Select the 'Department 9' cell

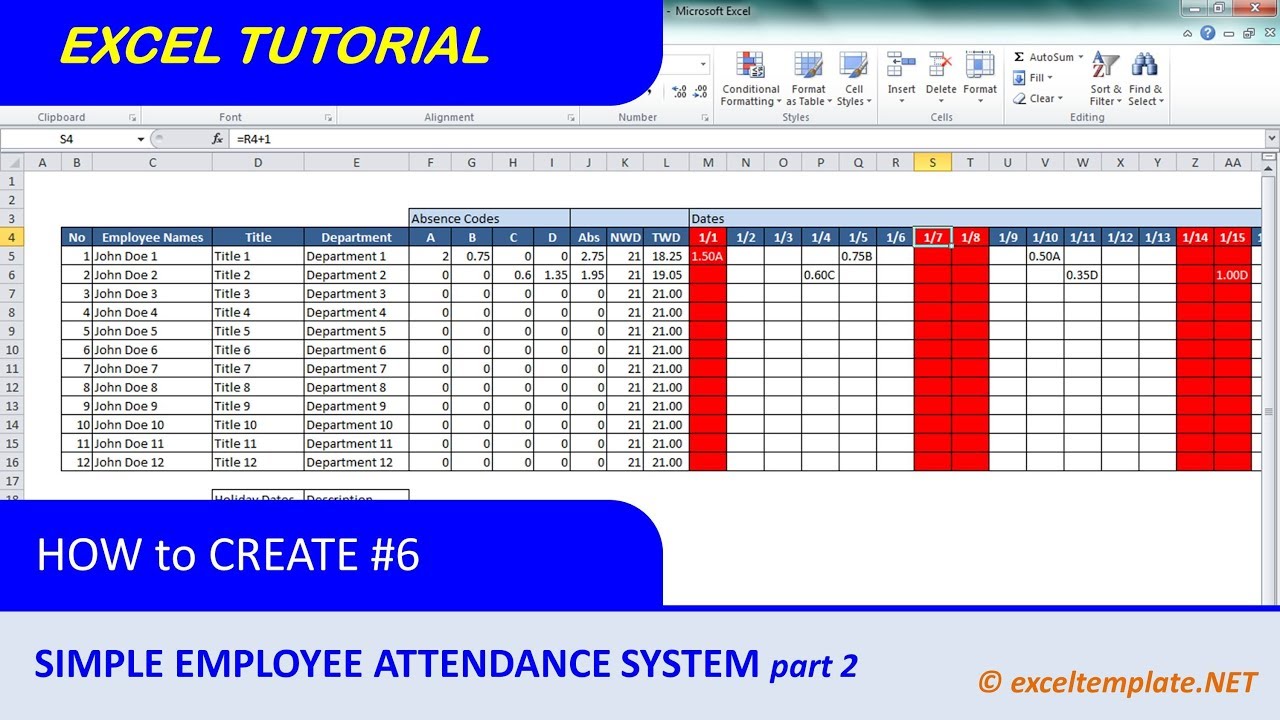coord(356,406)
